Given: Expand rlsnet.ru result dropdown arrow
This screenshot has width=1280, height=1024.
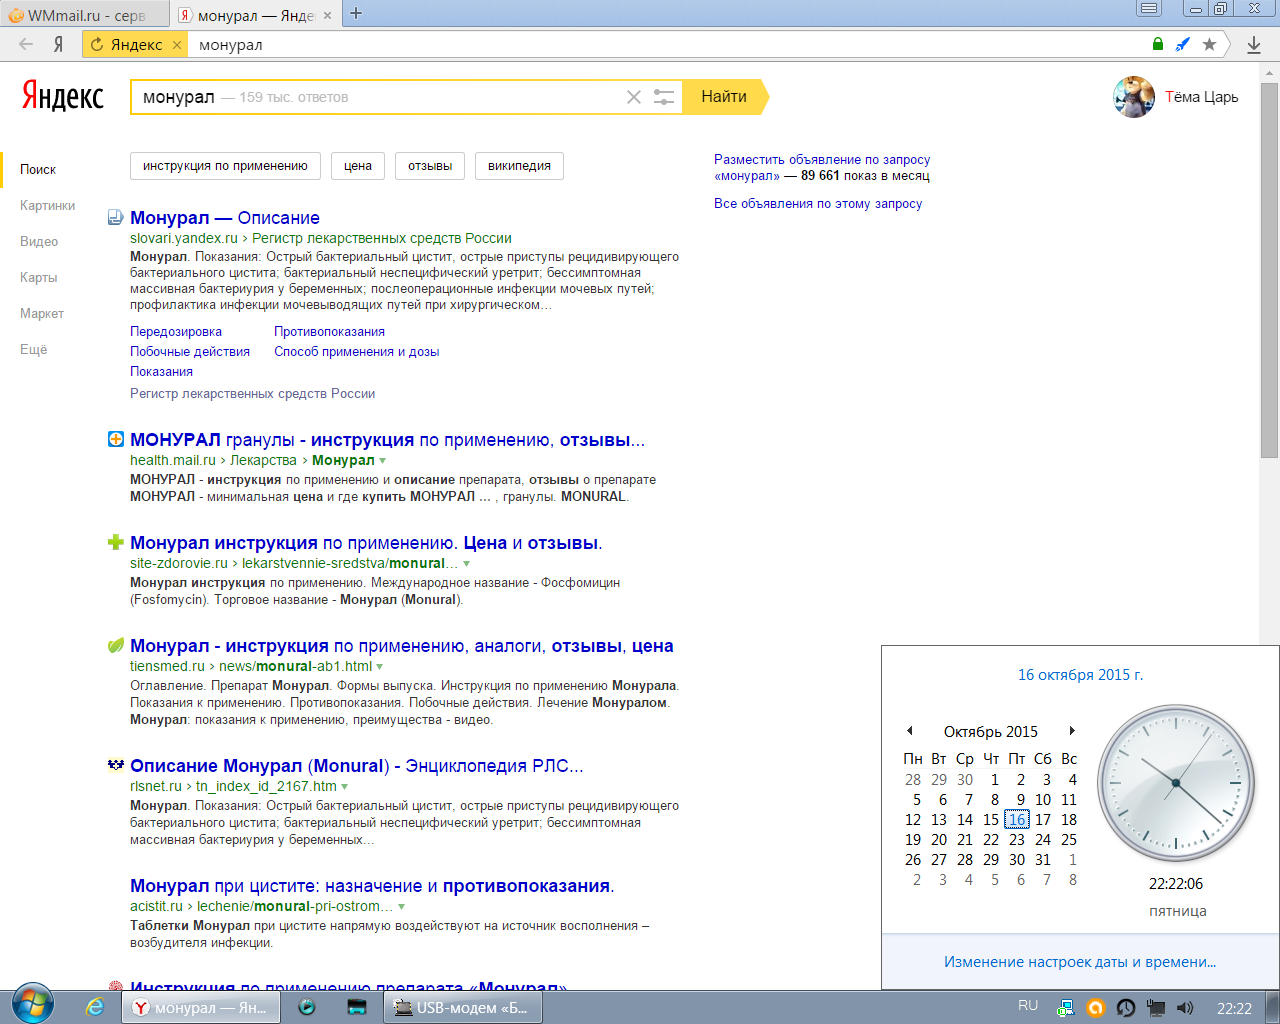Looking at the screenshot, I should pyautogui.click(x=345, y=787).
